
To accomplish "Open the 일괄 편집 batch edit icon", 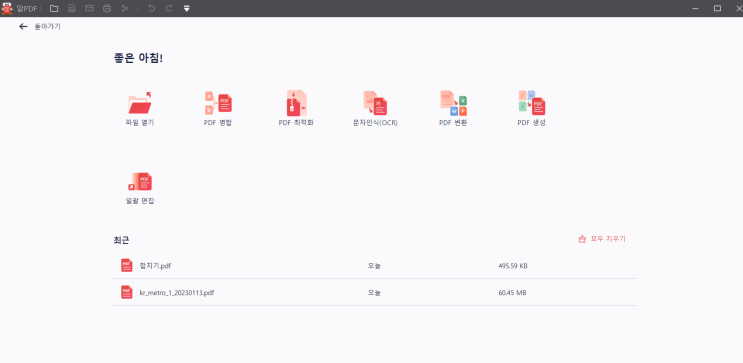I will 140,182.
